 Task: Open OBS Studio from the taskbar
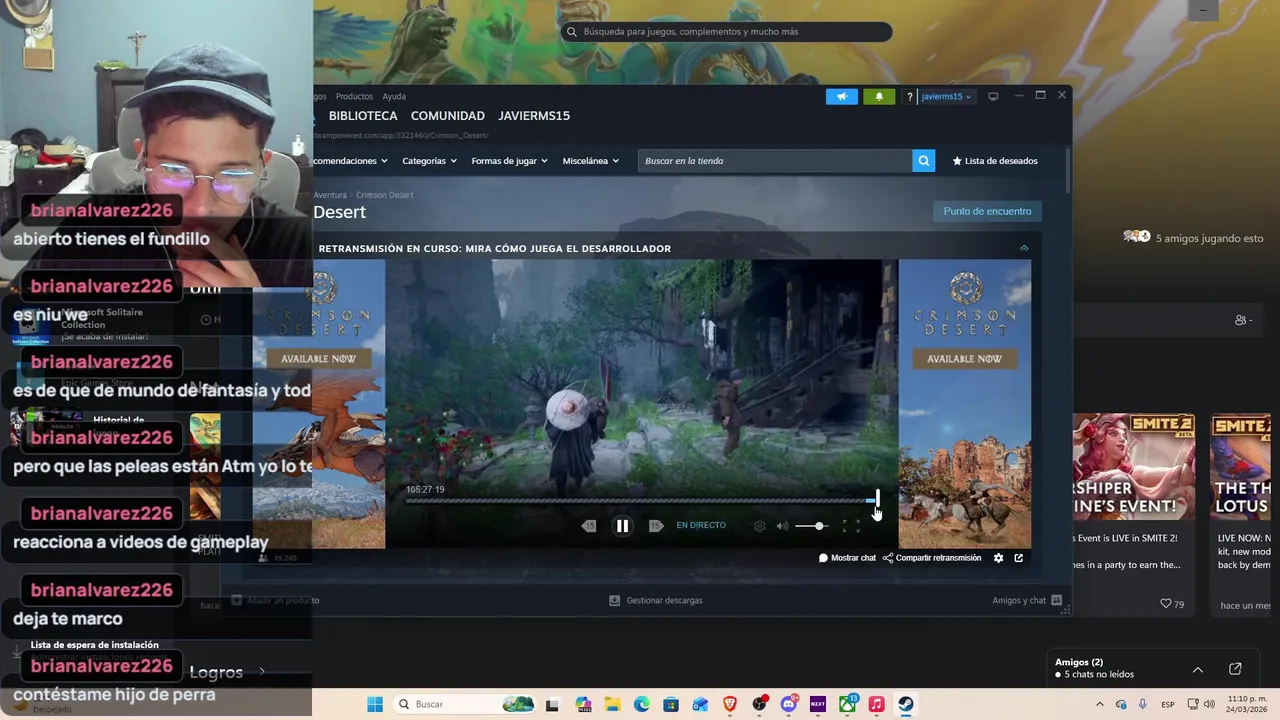(x=759, y=704)
